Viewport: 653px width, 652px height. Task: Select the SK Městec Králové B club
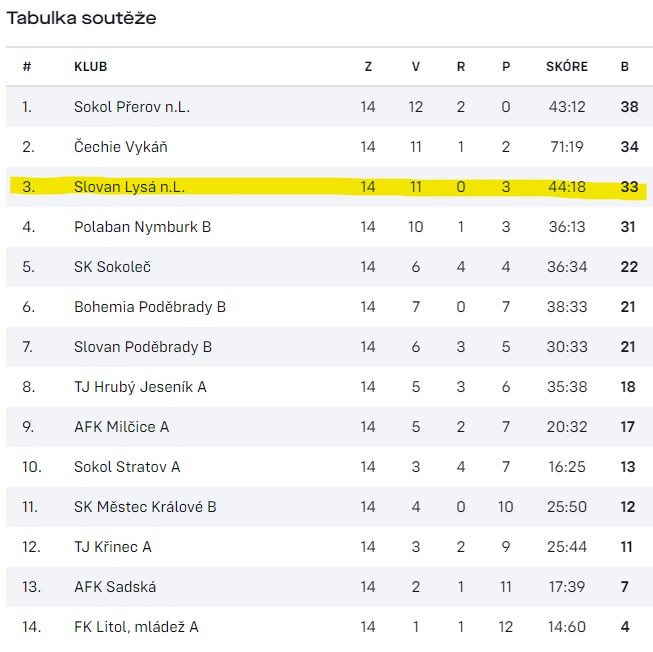click(145, 507)
